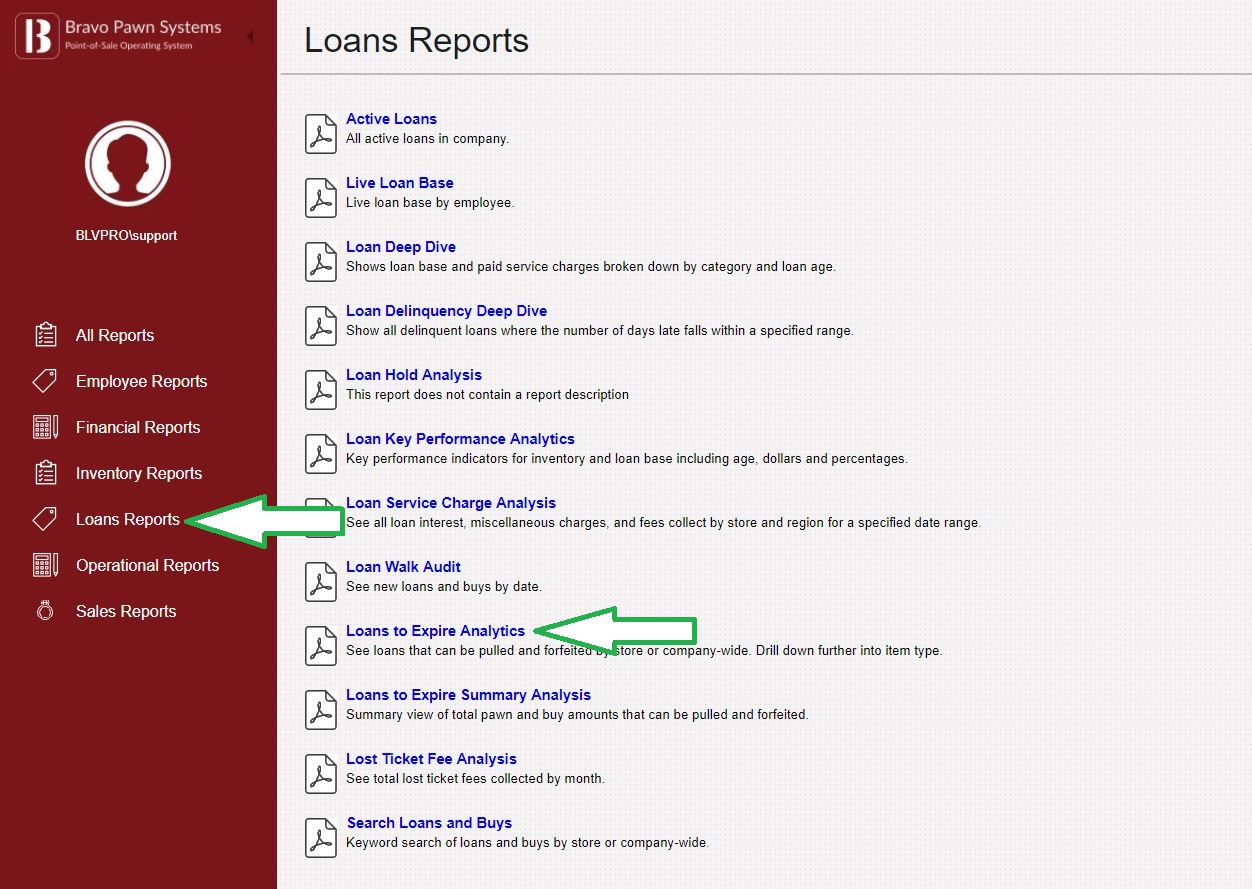The width and height of the screenshot is (1252, 889).
Task: Click 'This report does not contain a report description'
Action: [487, 395]
